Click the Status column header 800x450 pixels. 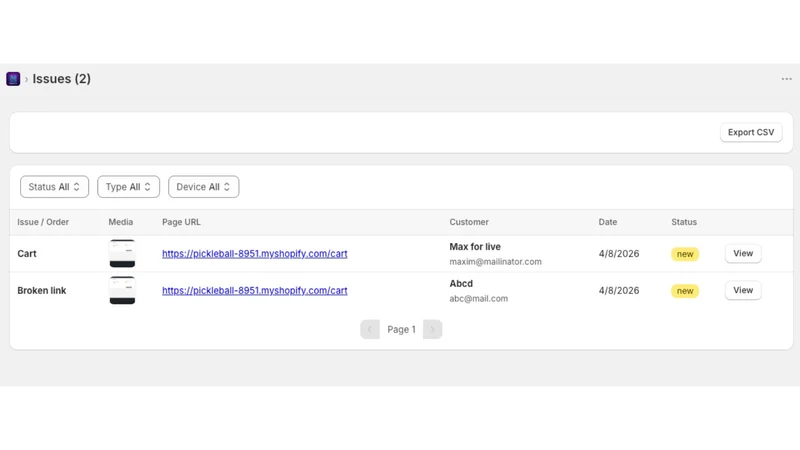tap(684, 222)
